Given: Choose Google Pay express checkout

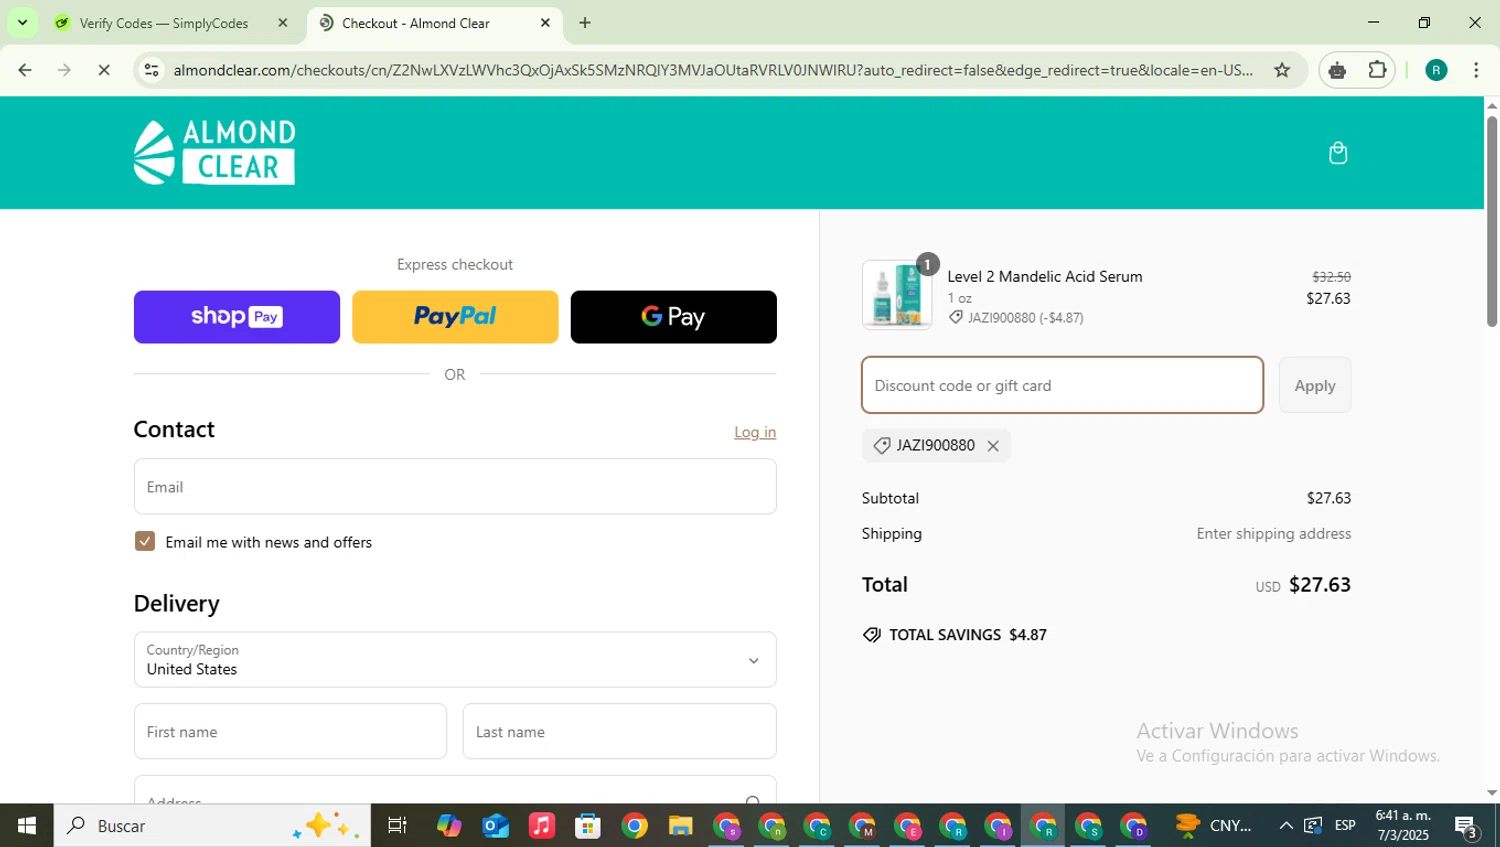Looking at the screenshot, I should (673, 317).
